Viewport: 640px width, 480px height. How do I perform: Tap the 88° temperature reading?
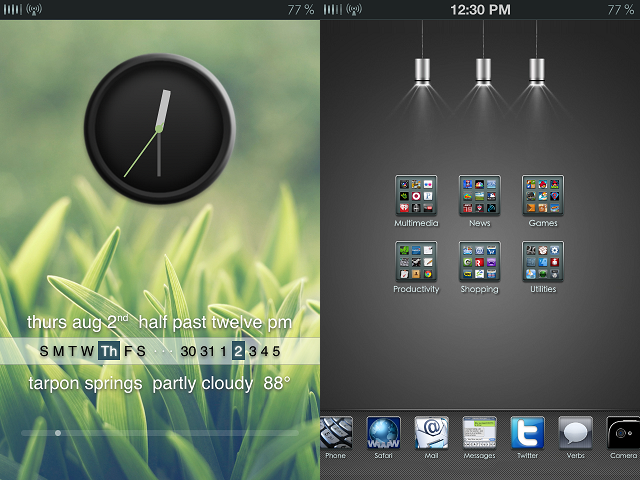point(276,383)
